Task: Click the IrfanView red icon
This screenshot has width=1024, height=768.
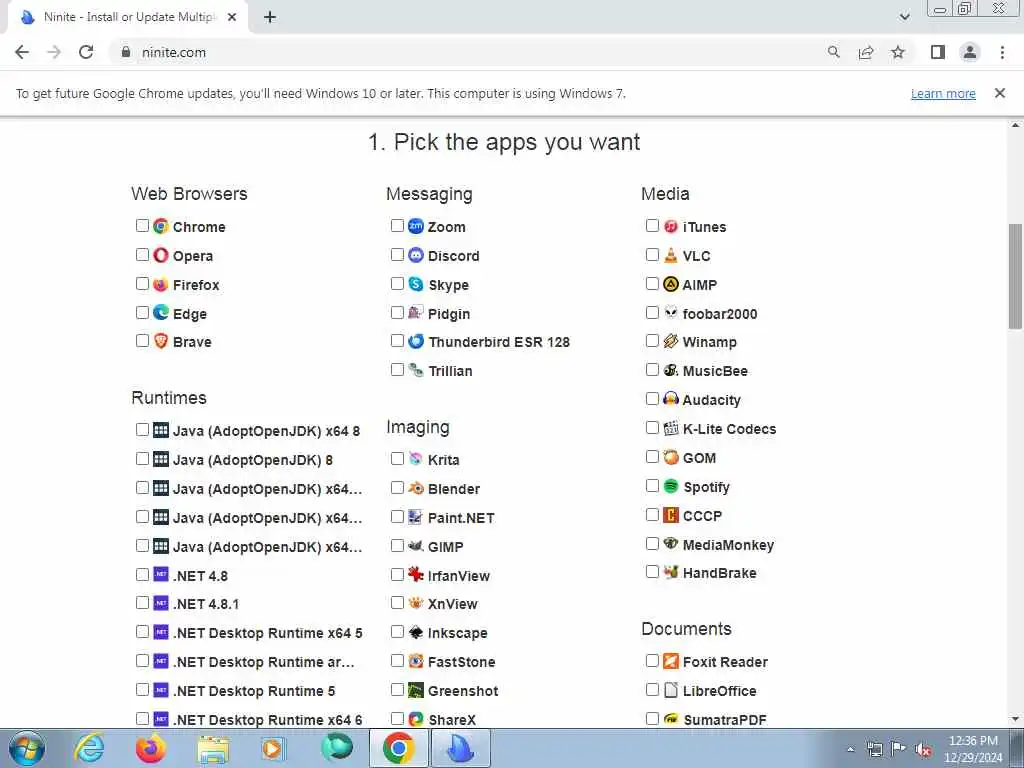Action: tap(416, 575)
